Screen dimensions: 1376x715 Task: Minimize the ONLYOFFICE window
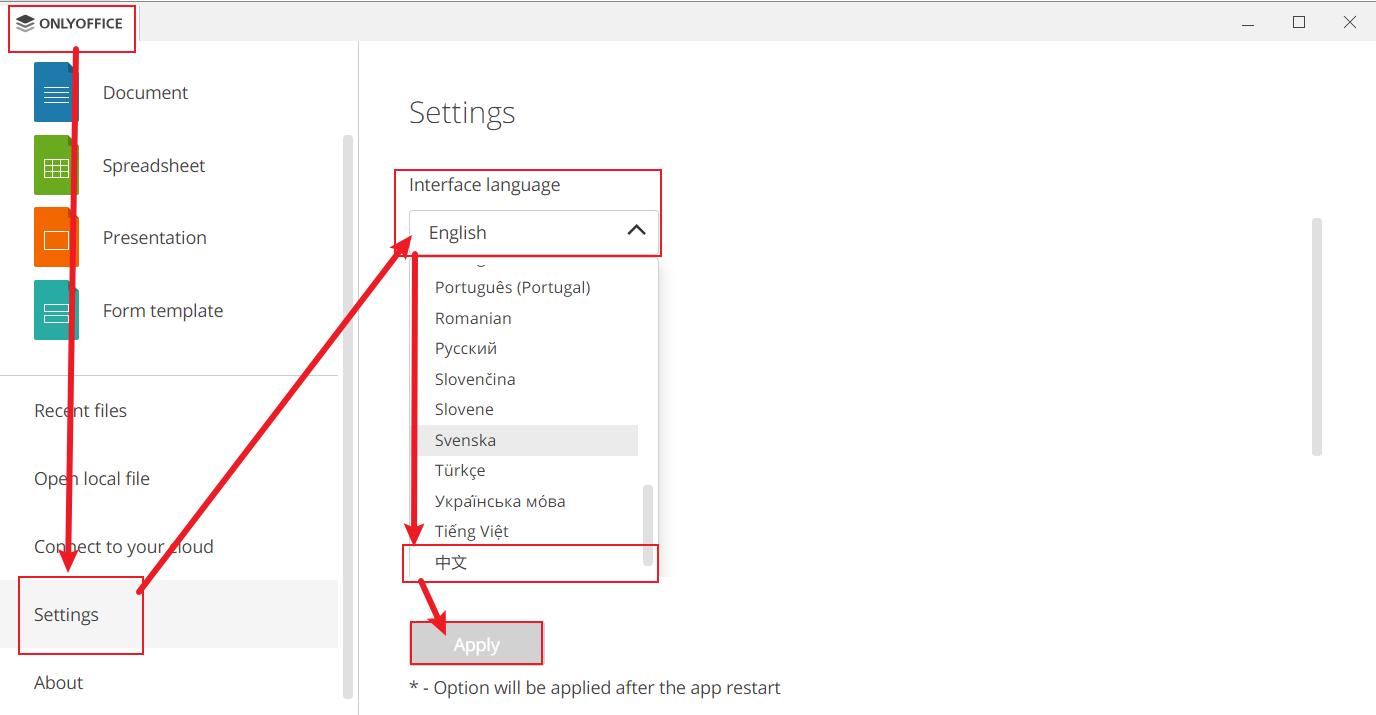point(1249,22)
